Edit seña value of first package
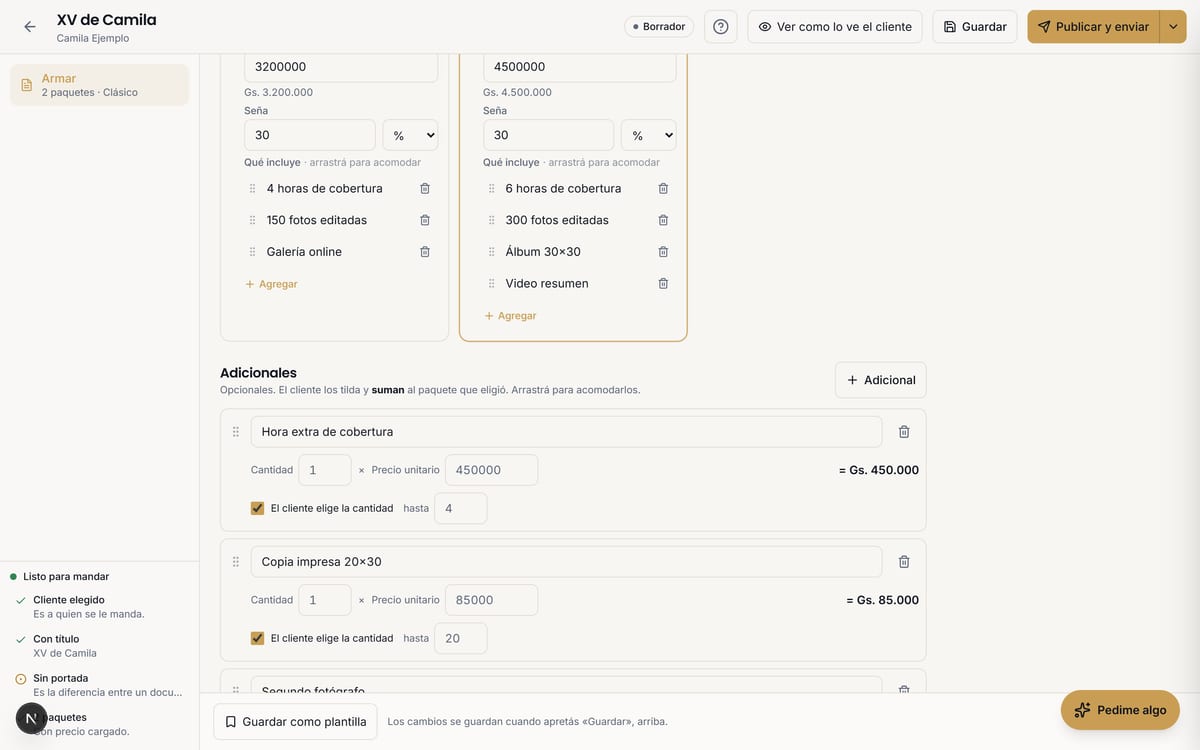1200x750 pixels. (x=310, y=135)
